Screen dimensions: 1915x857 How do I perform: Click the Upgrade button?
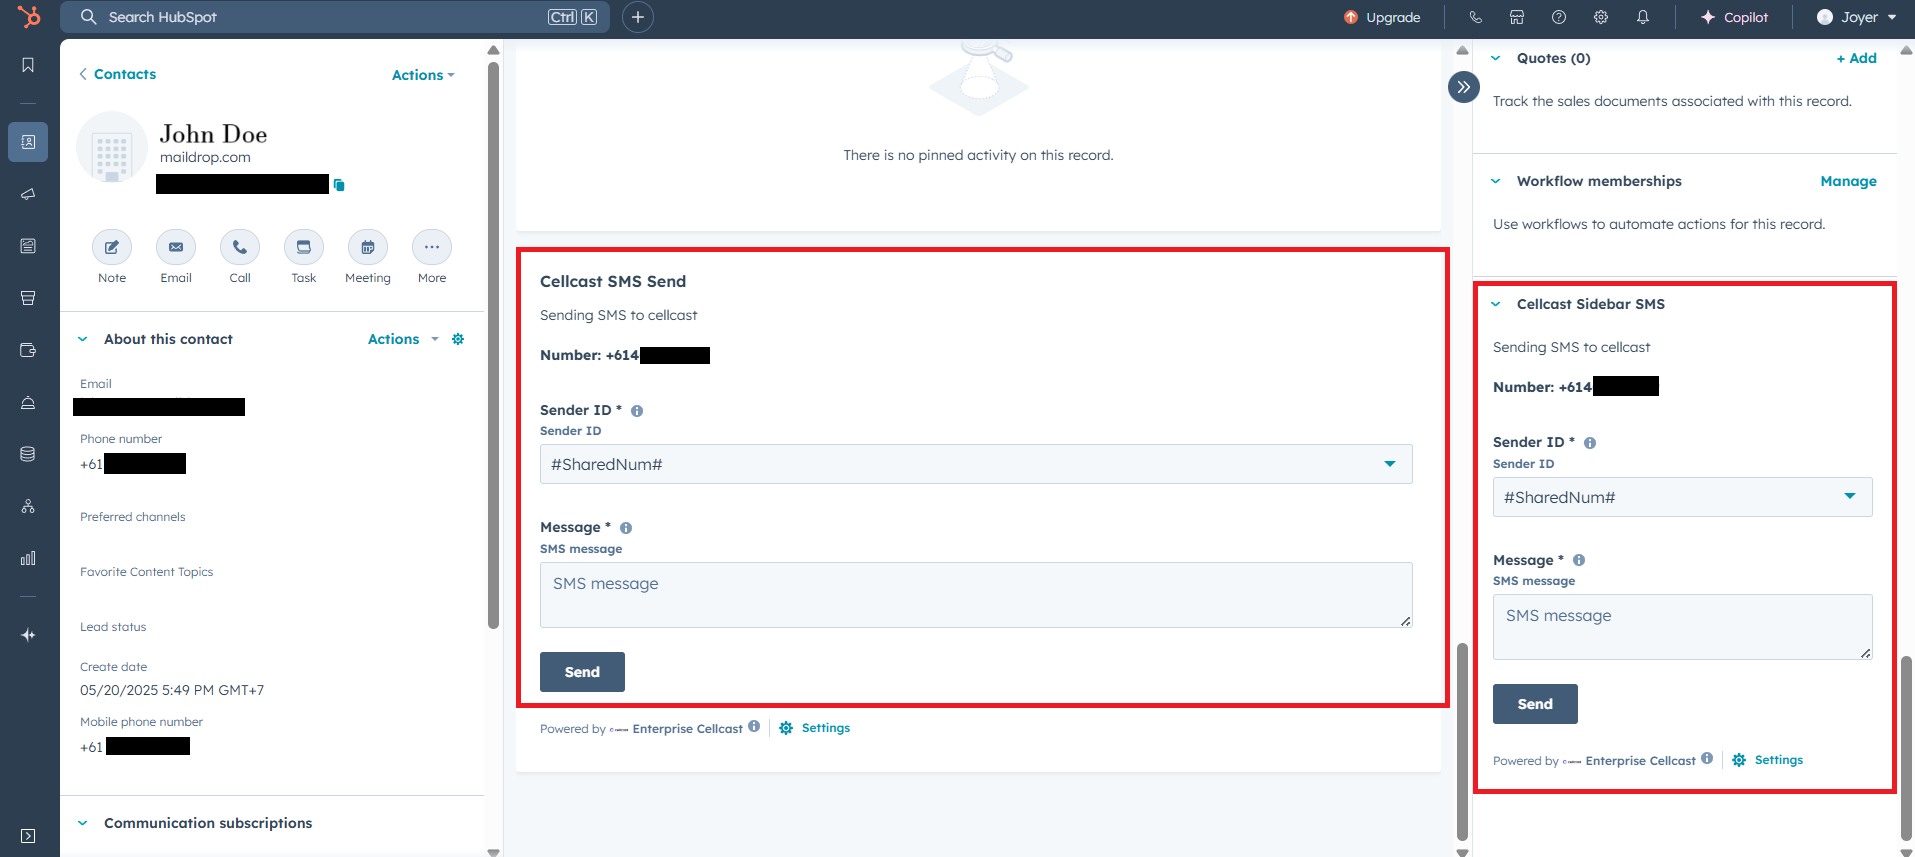(1382, 17)
